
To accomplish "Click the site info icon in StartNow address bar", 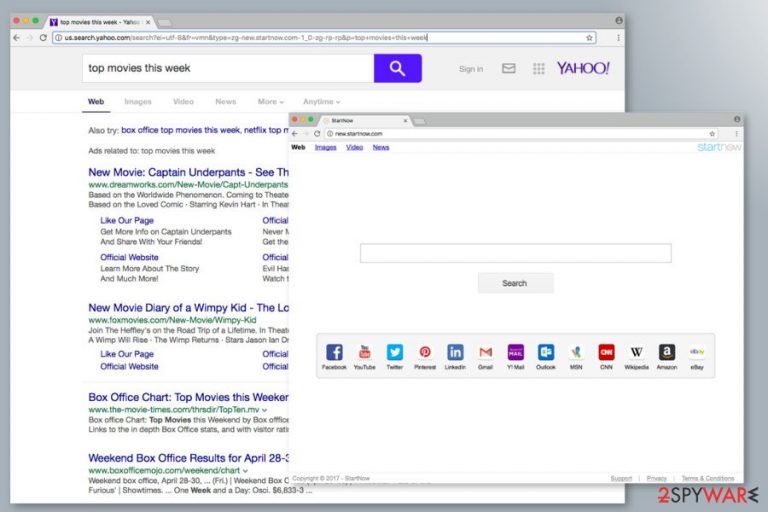I will (x=330, y=134).
